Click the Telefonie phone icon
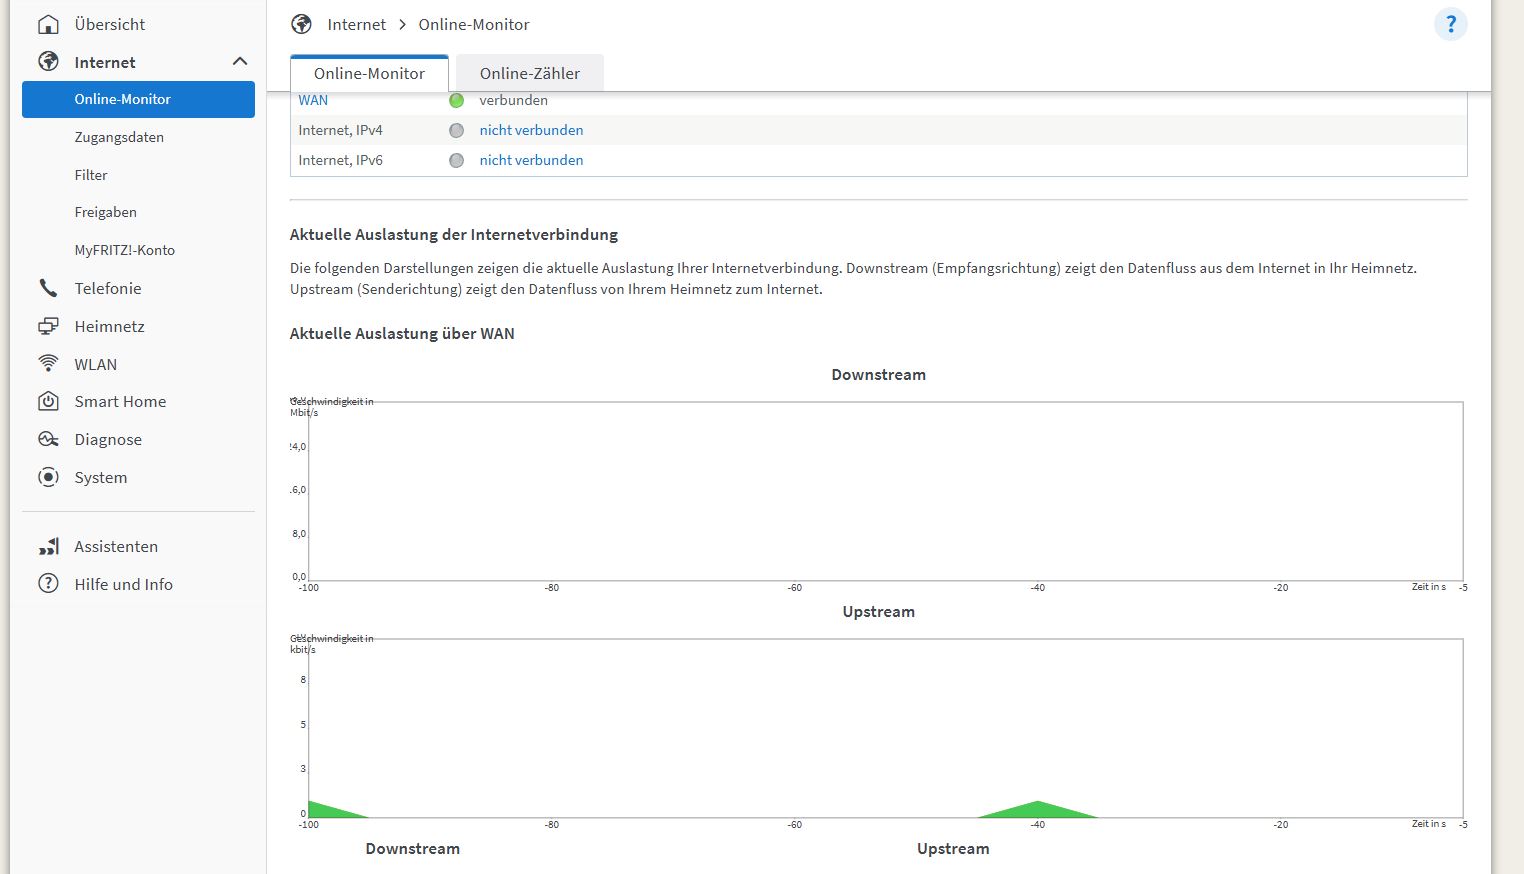This screenshot has height=874, width=1524. (48, 288)
